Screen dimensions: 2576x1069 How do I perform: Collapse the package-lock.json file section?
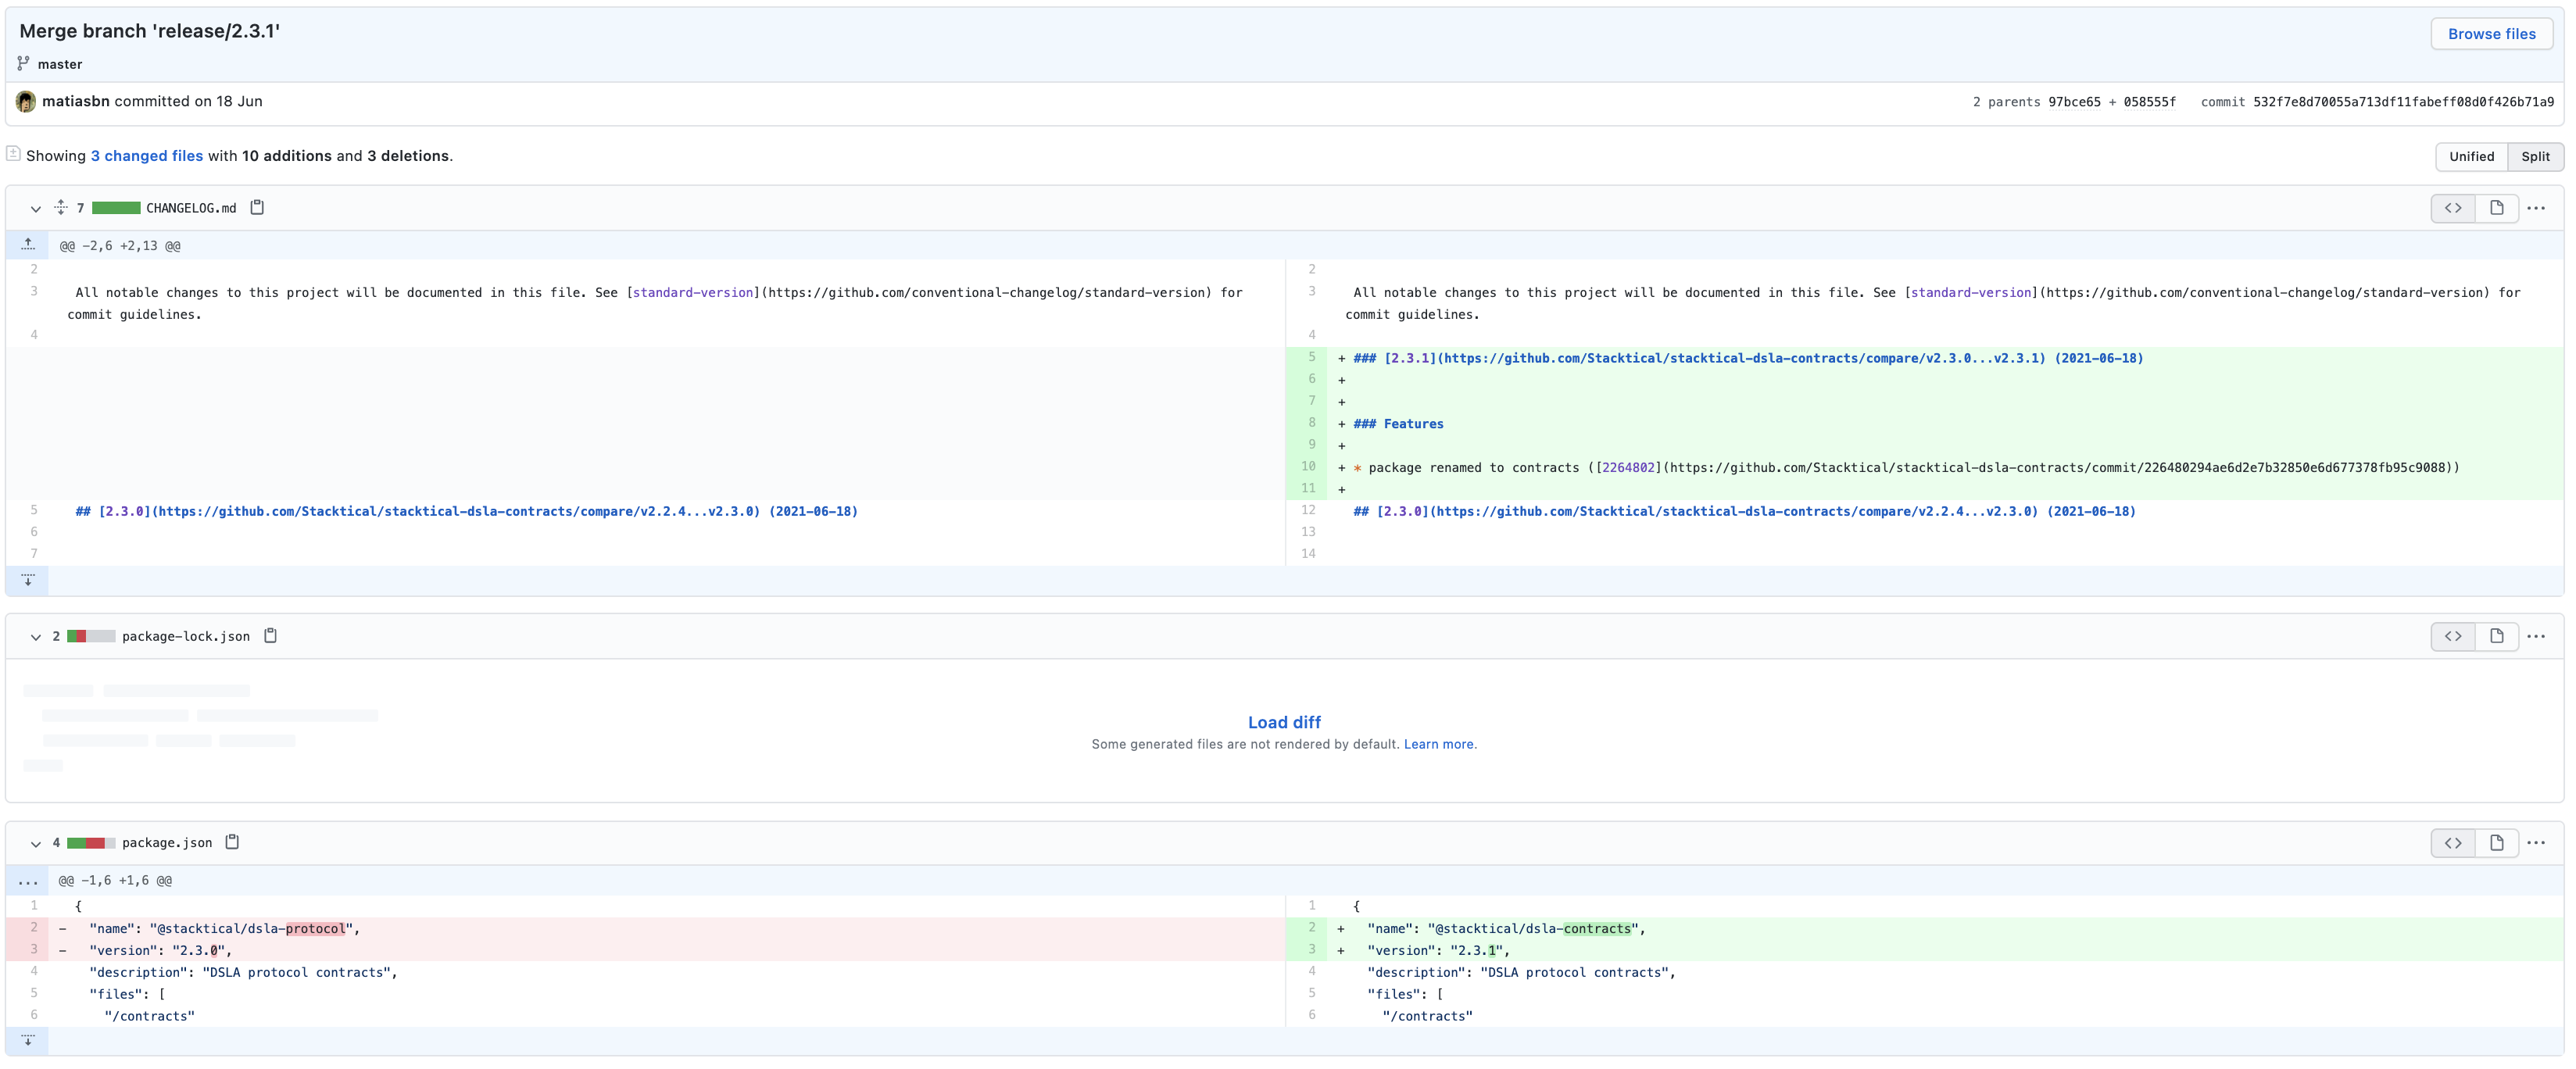point(36,637)
